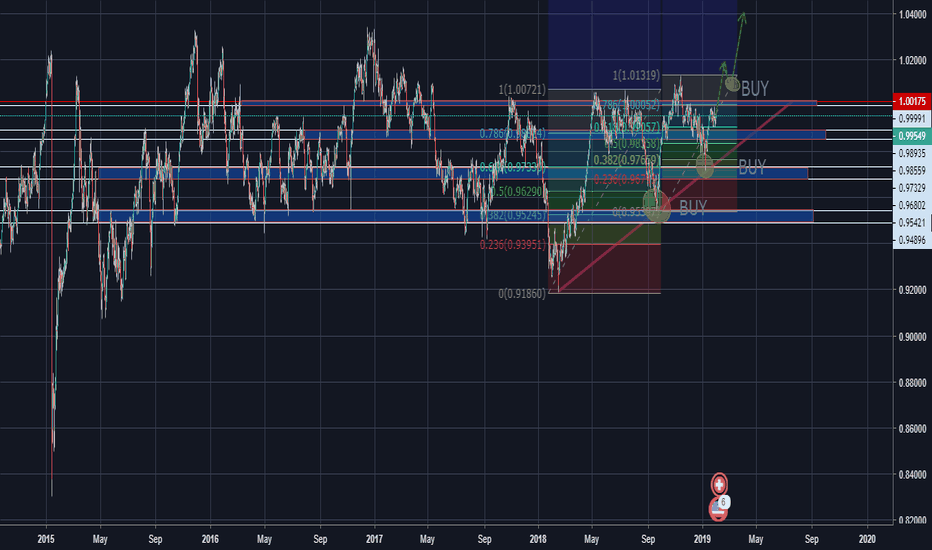Click the 0.98559 price axis label

pos(912,170)
